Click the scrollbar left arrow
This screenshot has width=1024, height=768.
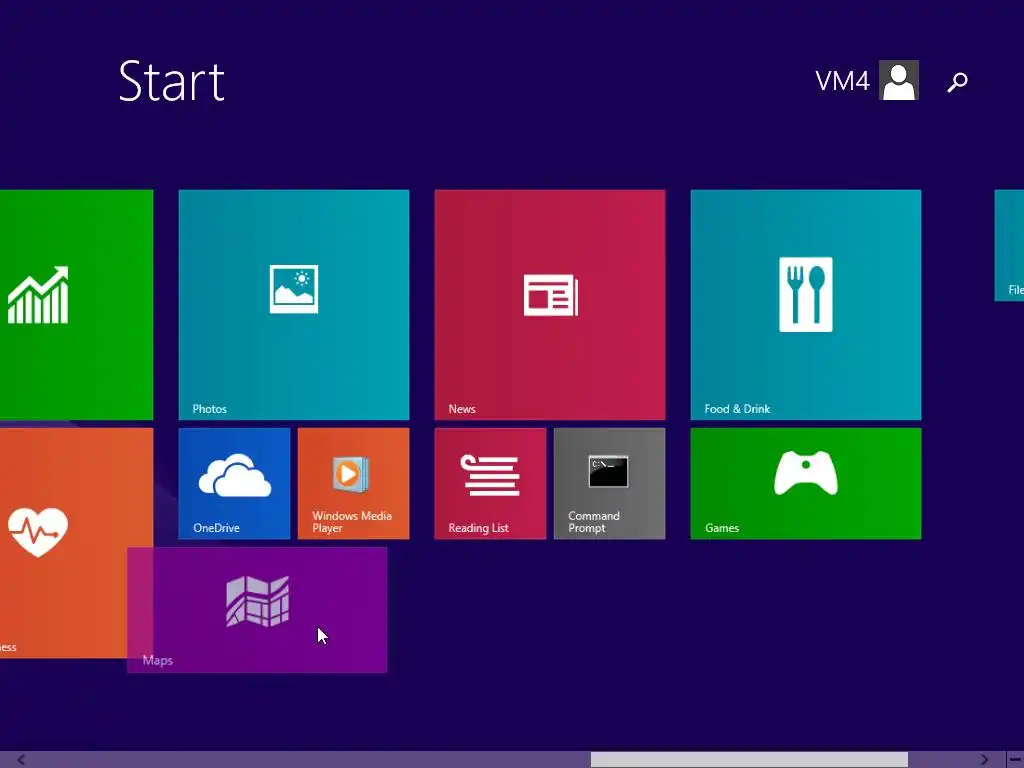(x=21, y=760)
